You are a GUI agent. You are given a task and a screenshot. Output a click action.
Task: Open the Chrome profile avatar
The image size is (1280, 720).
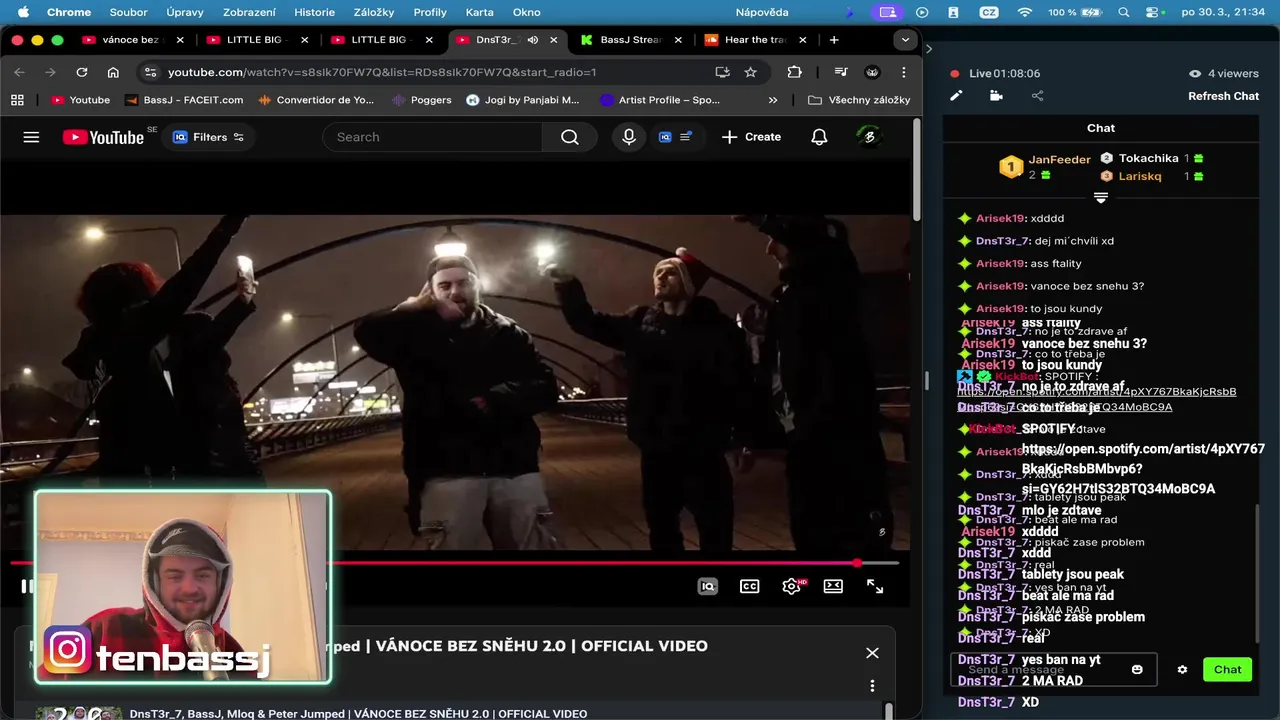(872, 72)
